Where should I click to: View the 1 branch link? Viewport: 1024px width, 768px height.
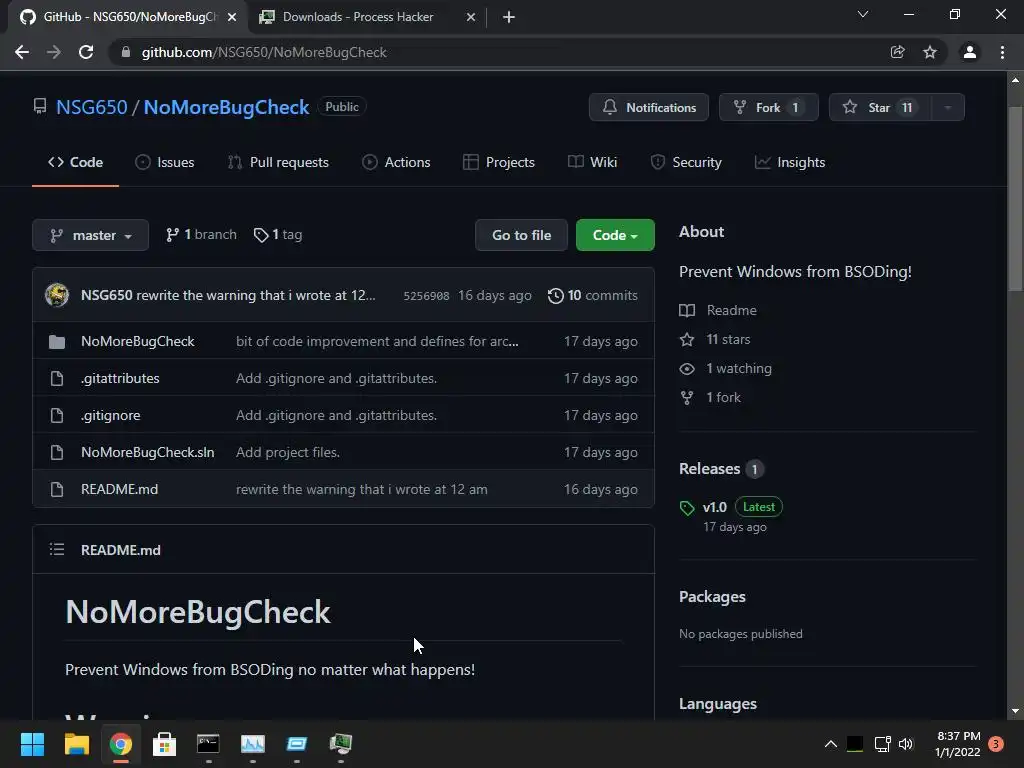pyautogui.click(x=201, y=234)
